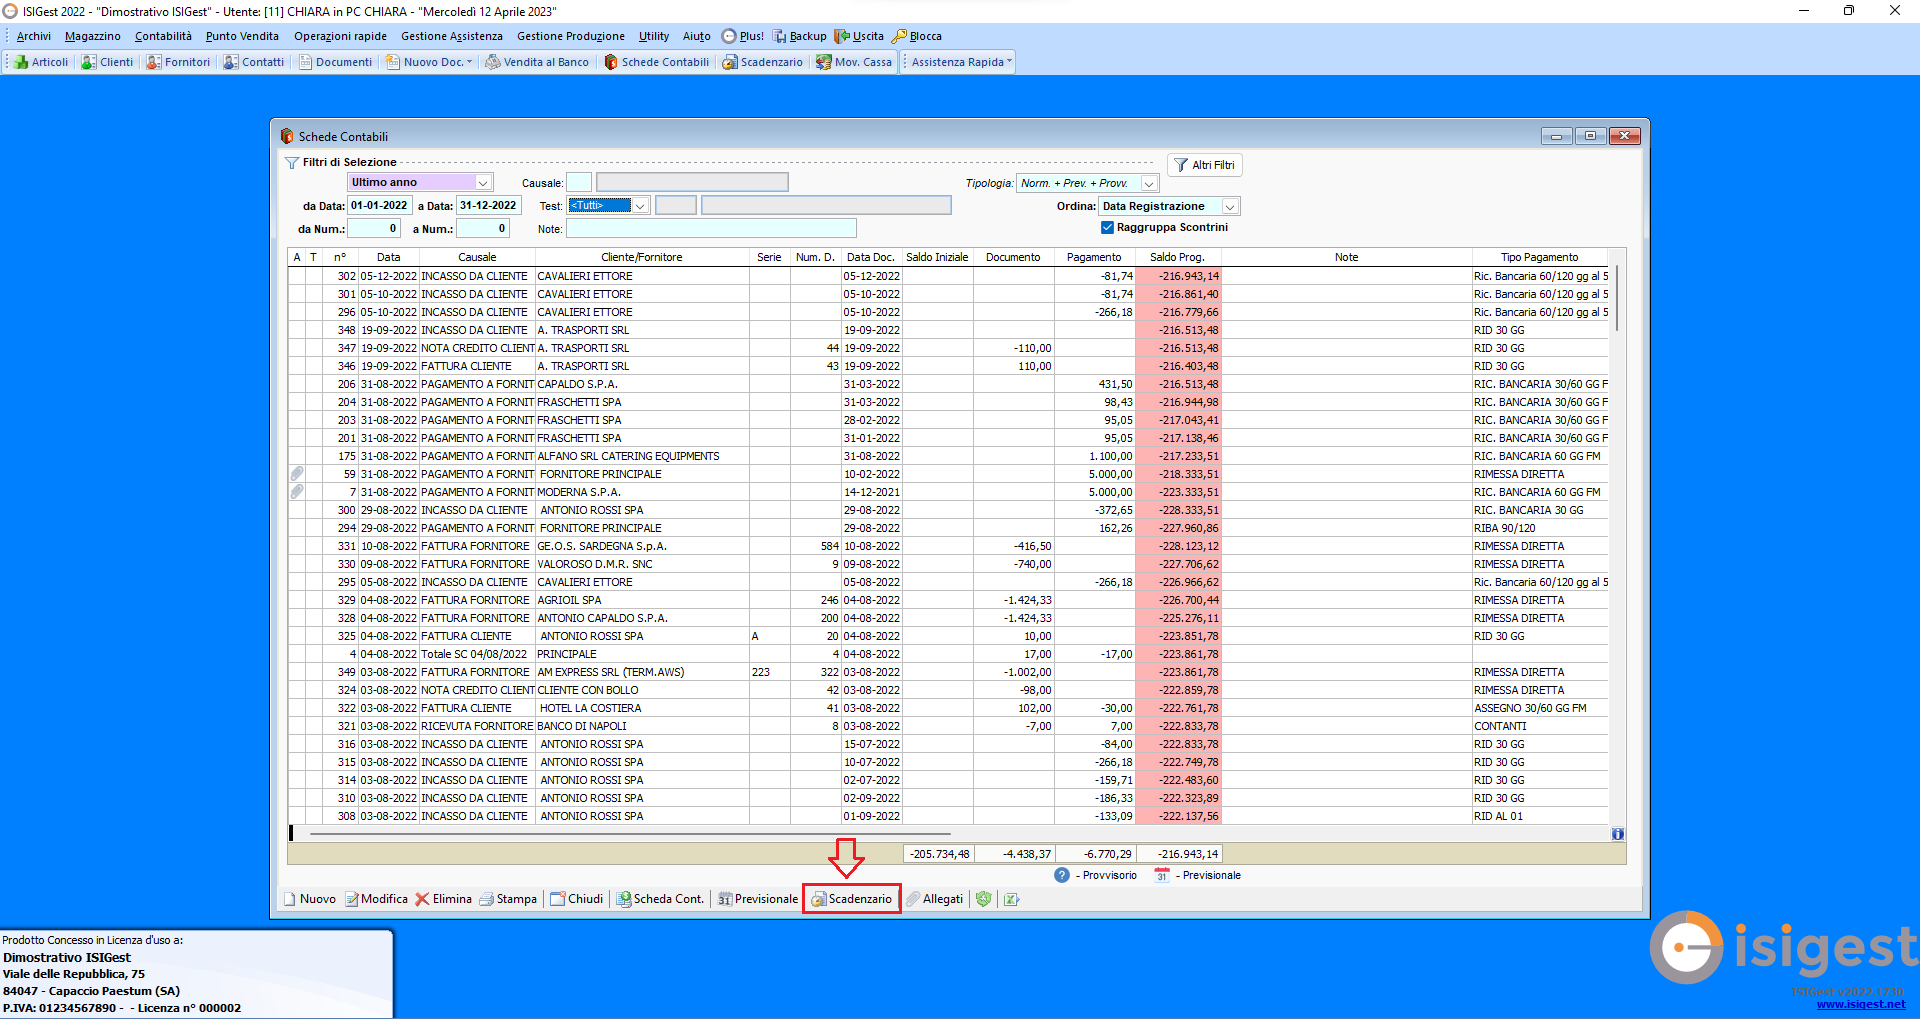
Task: Open the Operazioni rapide menu
Action: 340,36
